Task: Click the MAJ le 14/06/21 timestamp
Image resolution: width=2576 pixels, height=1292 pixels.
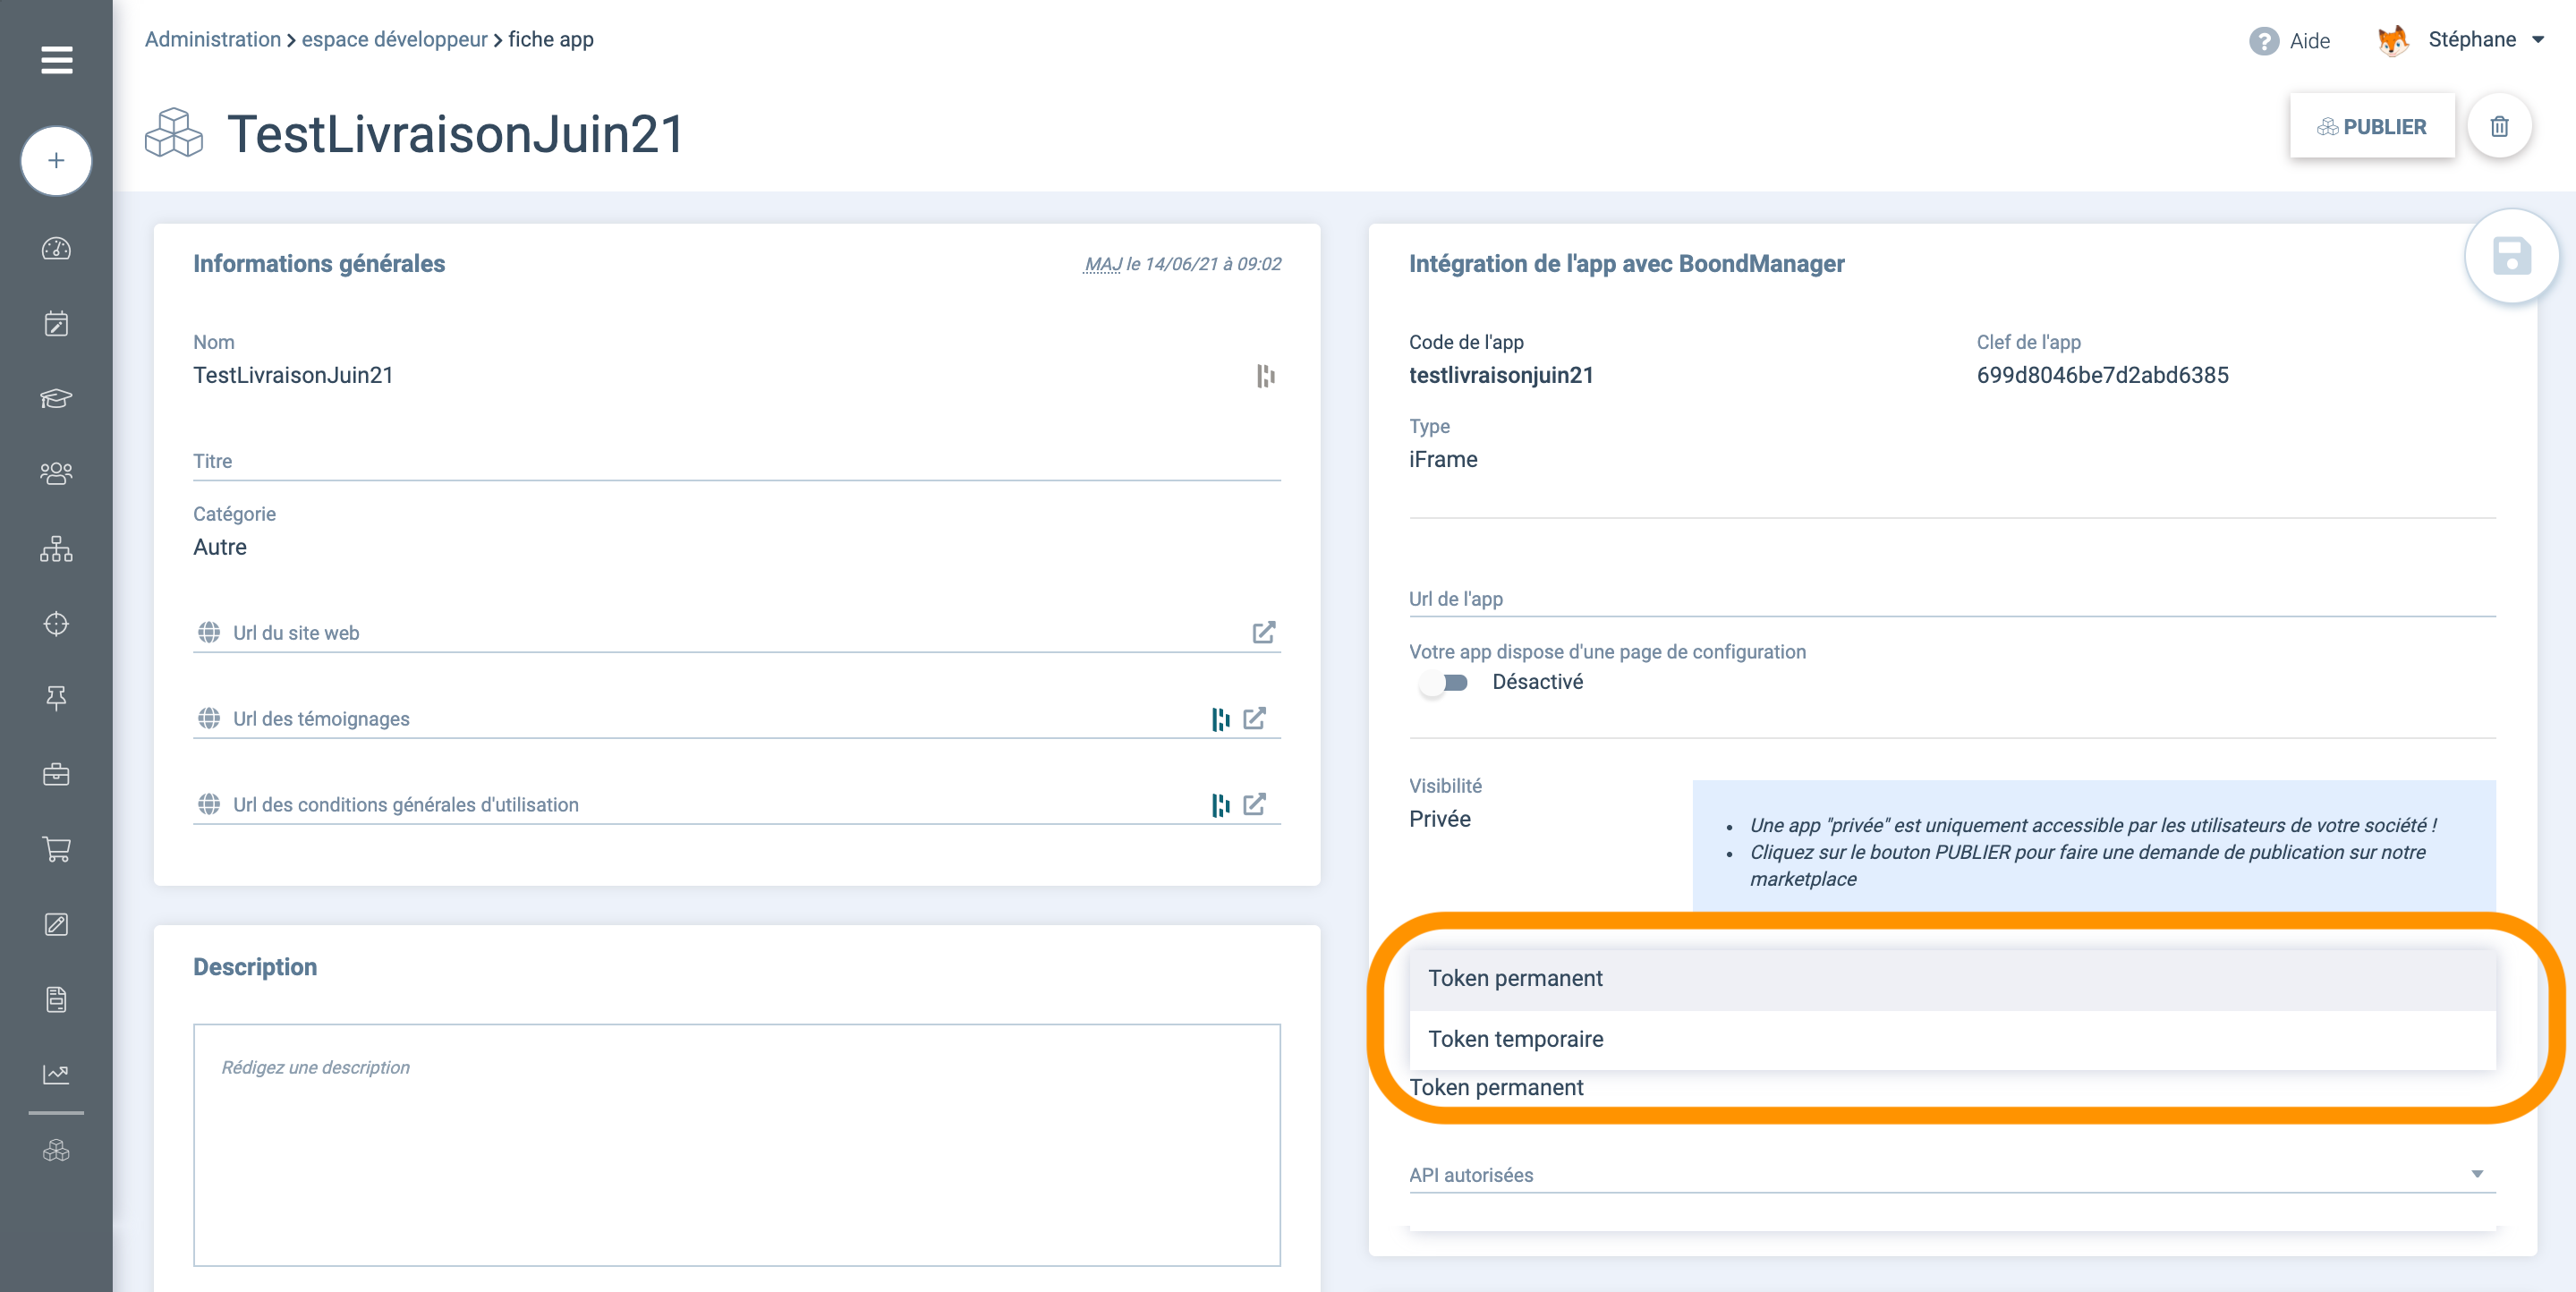Action: pos(1182,264)
